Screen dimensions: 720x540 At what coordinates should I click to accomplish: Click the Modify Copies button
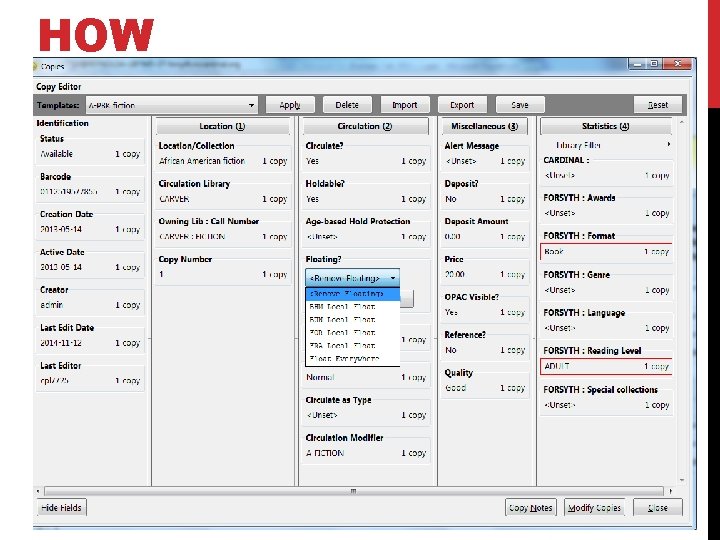pyautogui.click(x=595, y=508)
